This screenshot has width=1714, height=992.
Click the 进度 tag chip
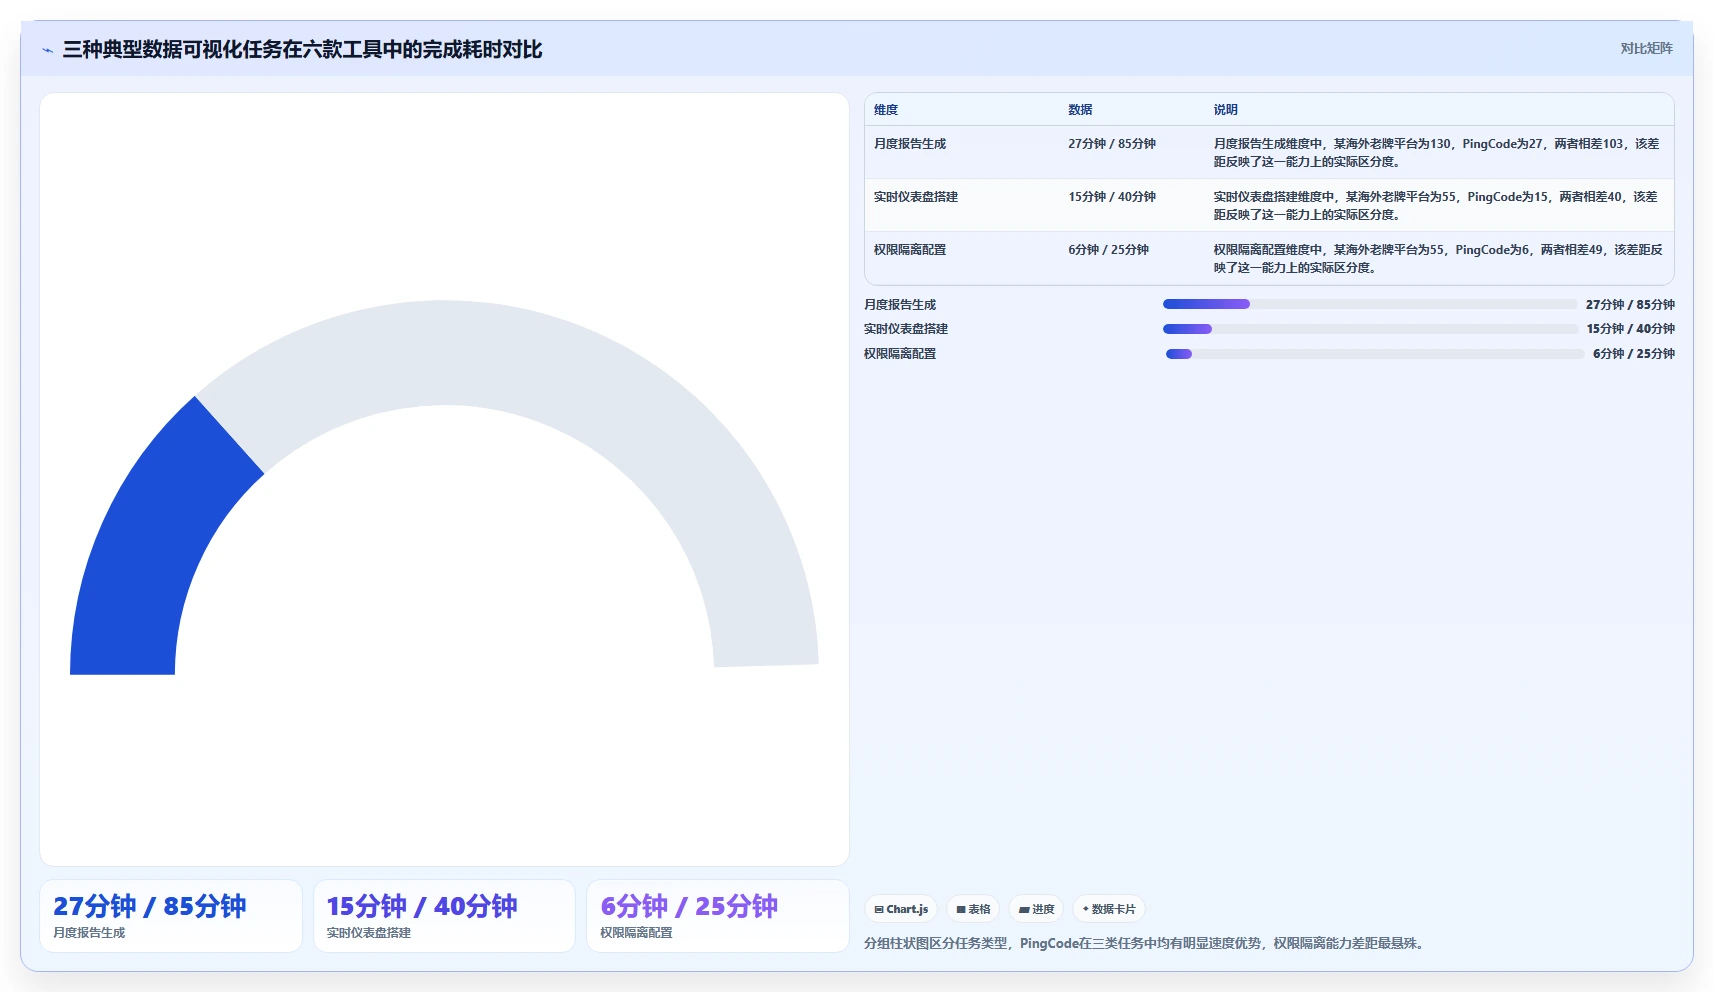point(1036,909)
